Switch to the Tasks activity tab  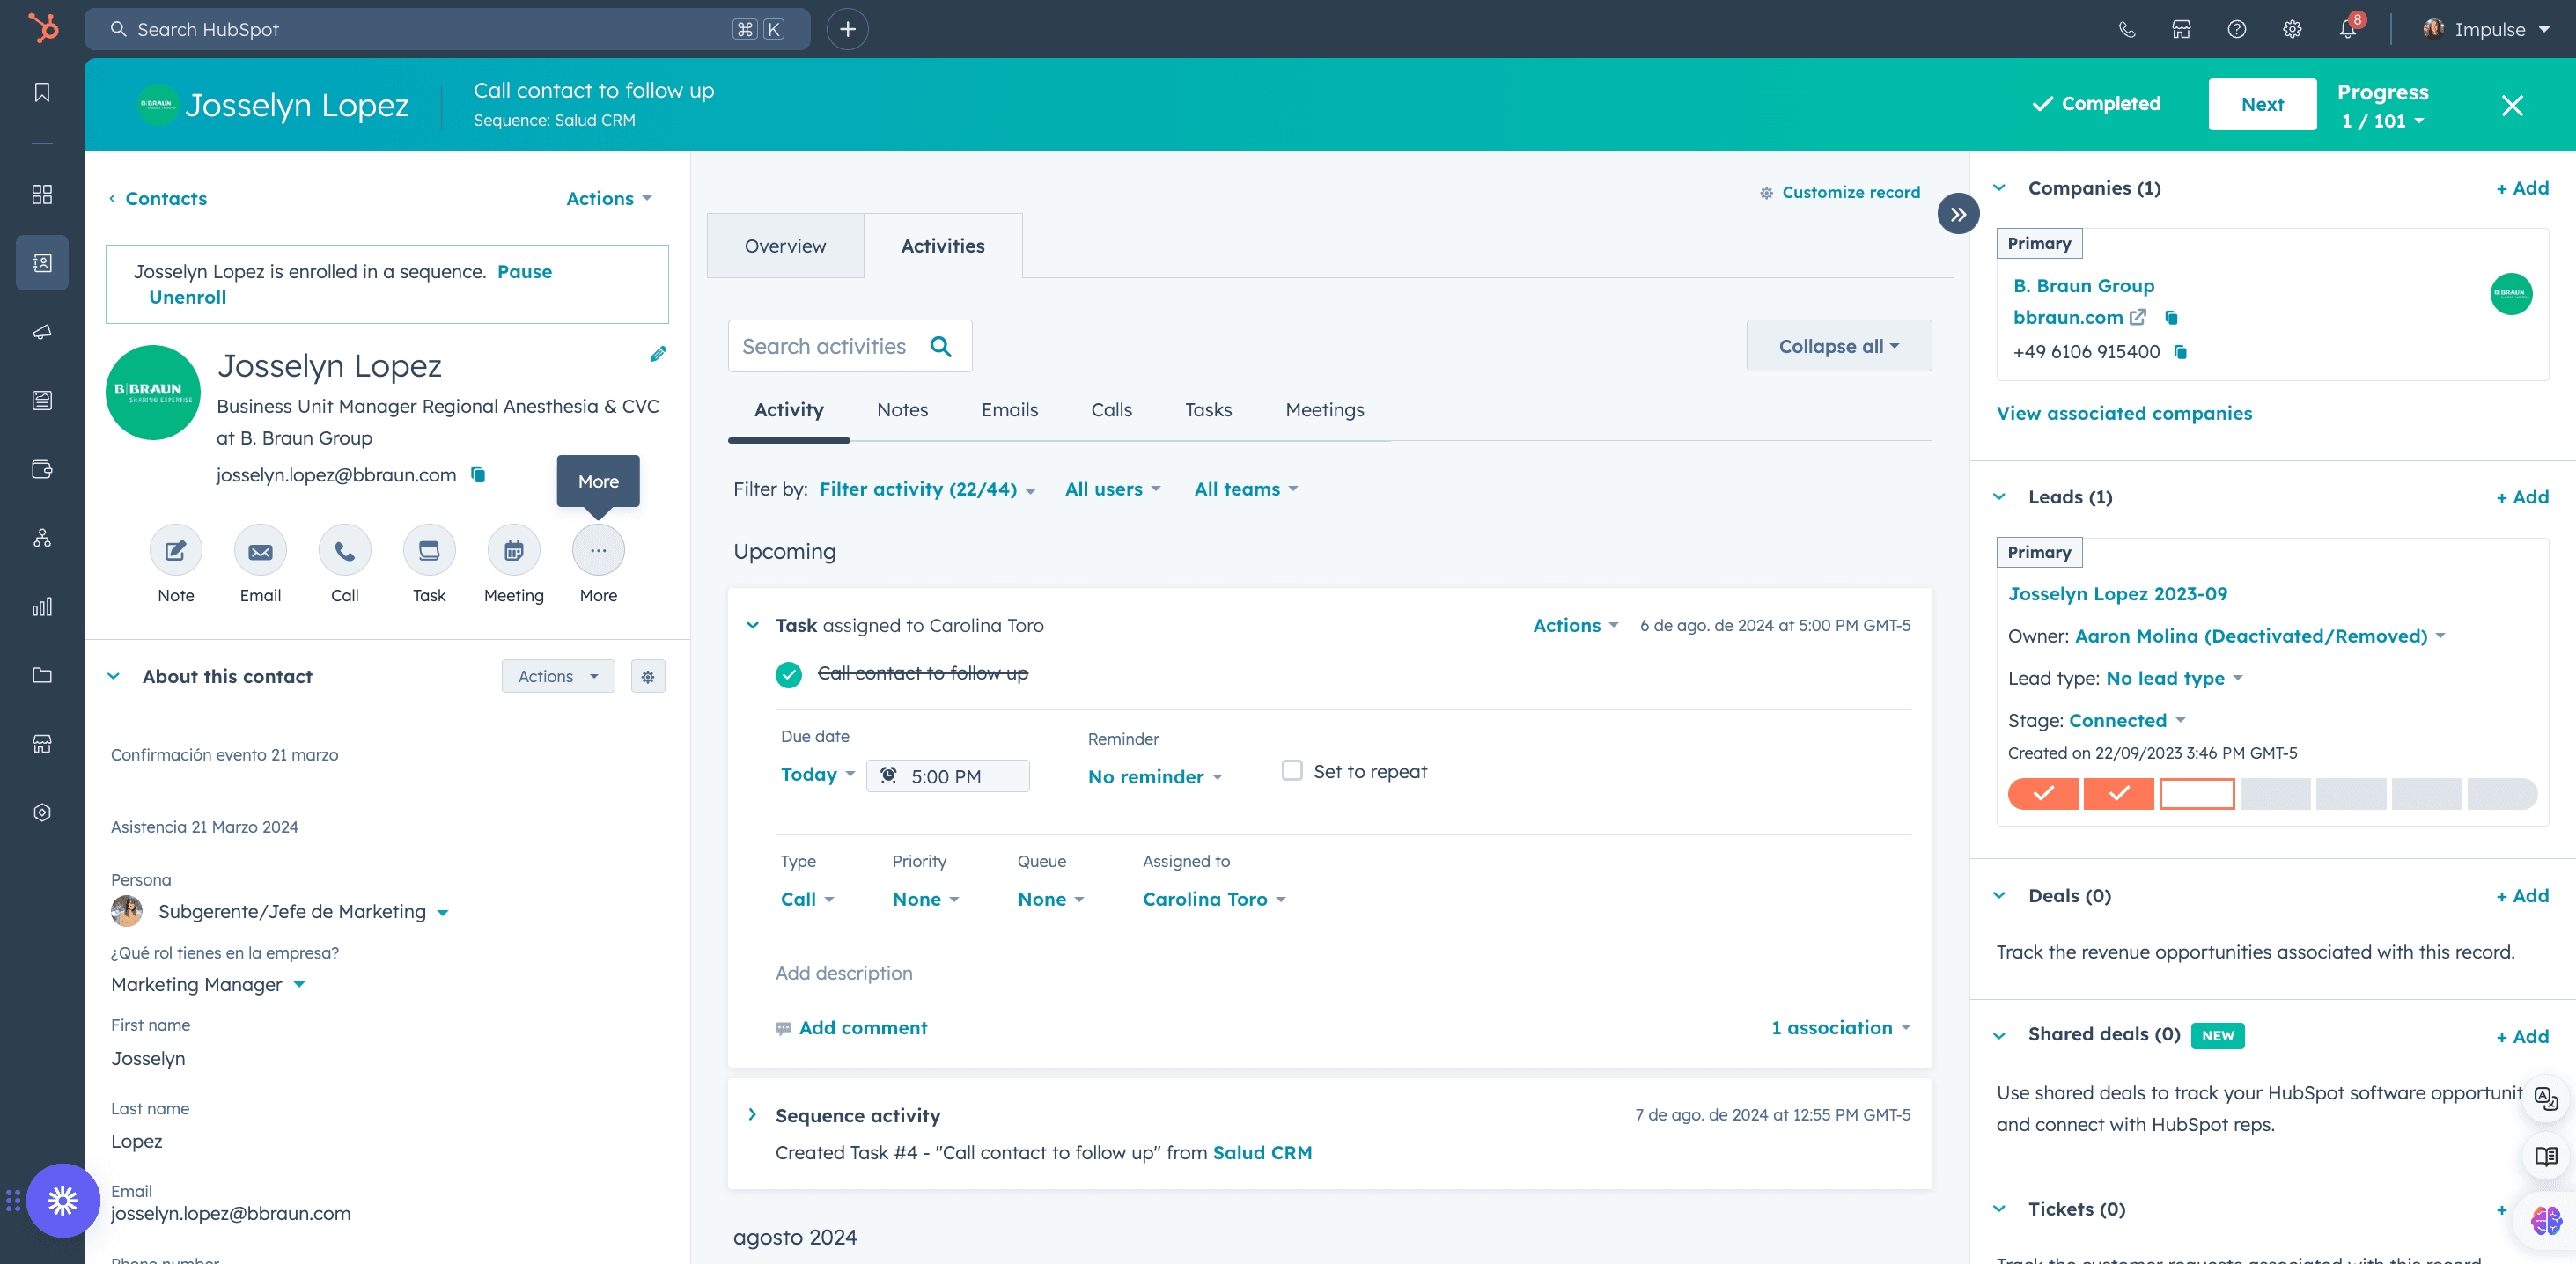point(1208,410)
